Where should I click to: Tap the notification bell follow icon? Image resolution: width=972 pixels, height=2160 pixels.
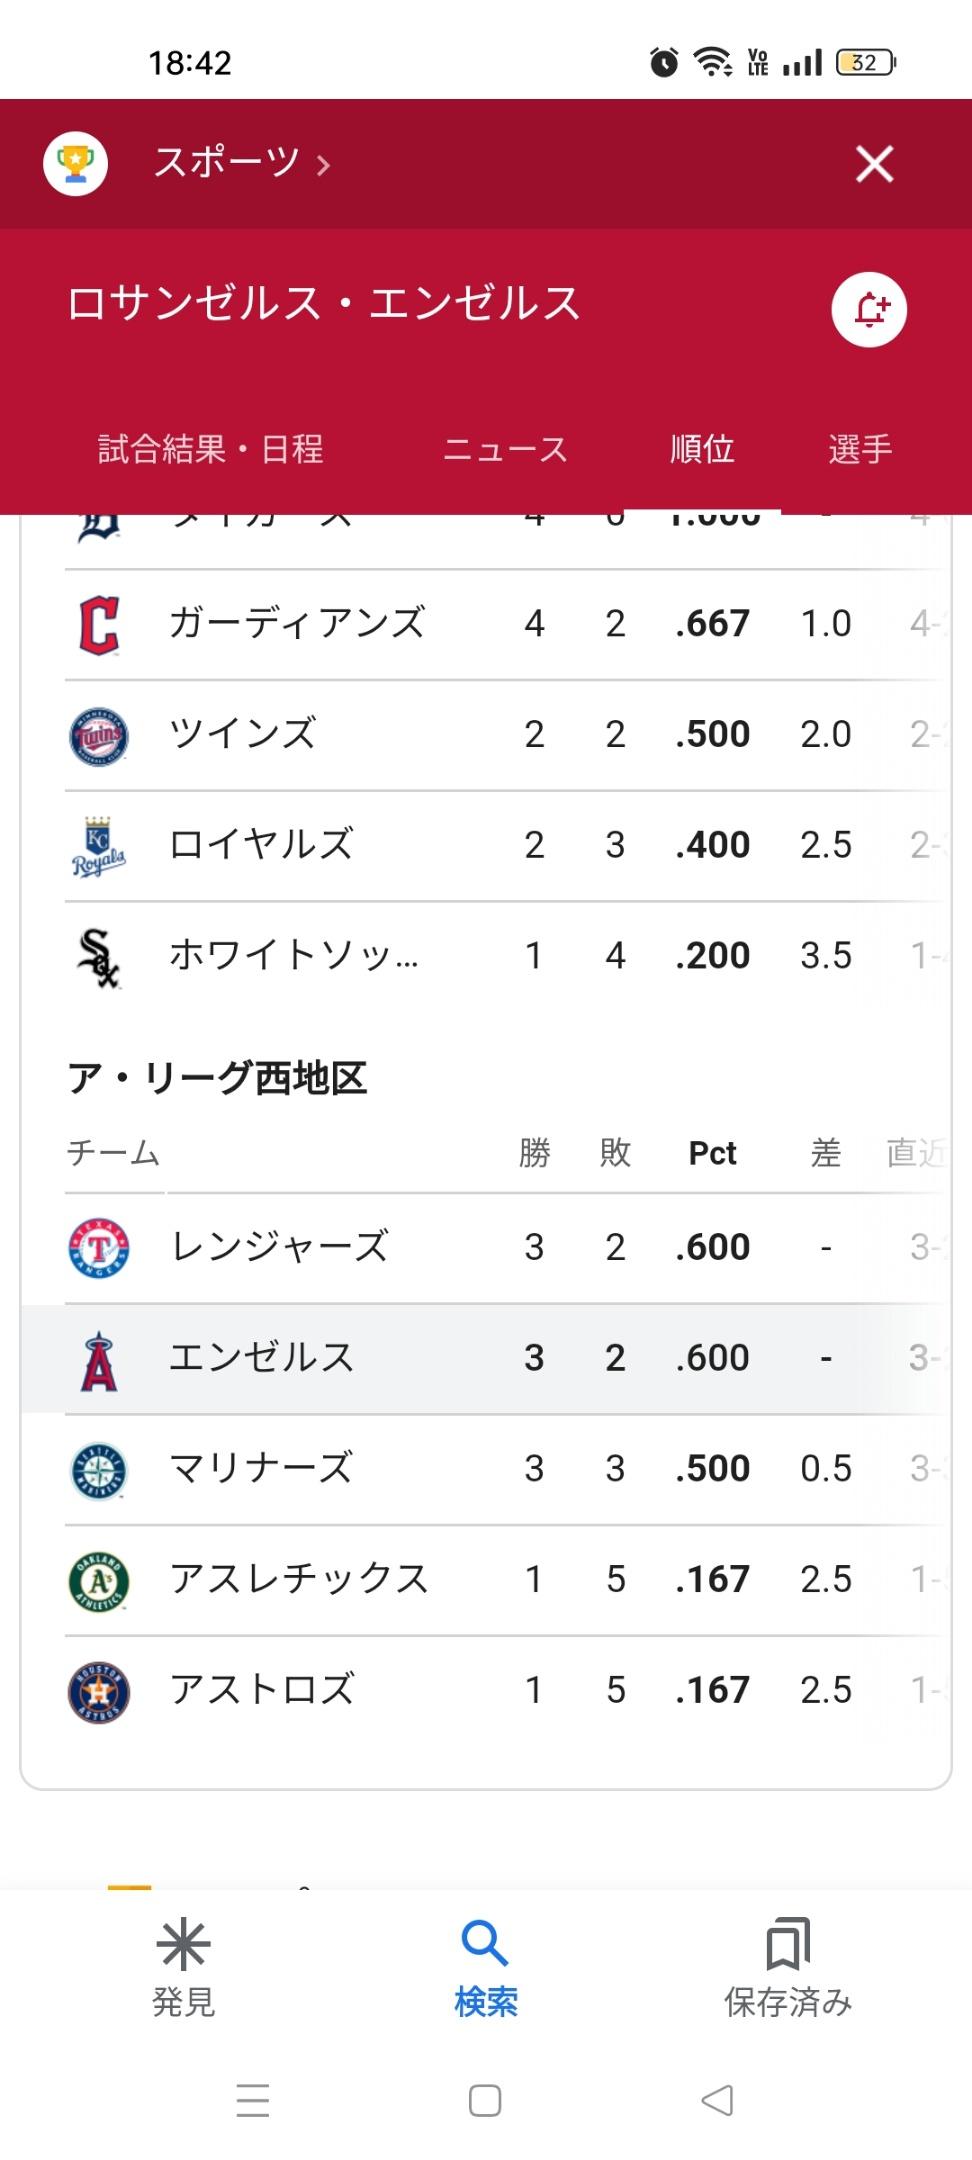869,309
